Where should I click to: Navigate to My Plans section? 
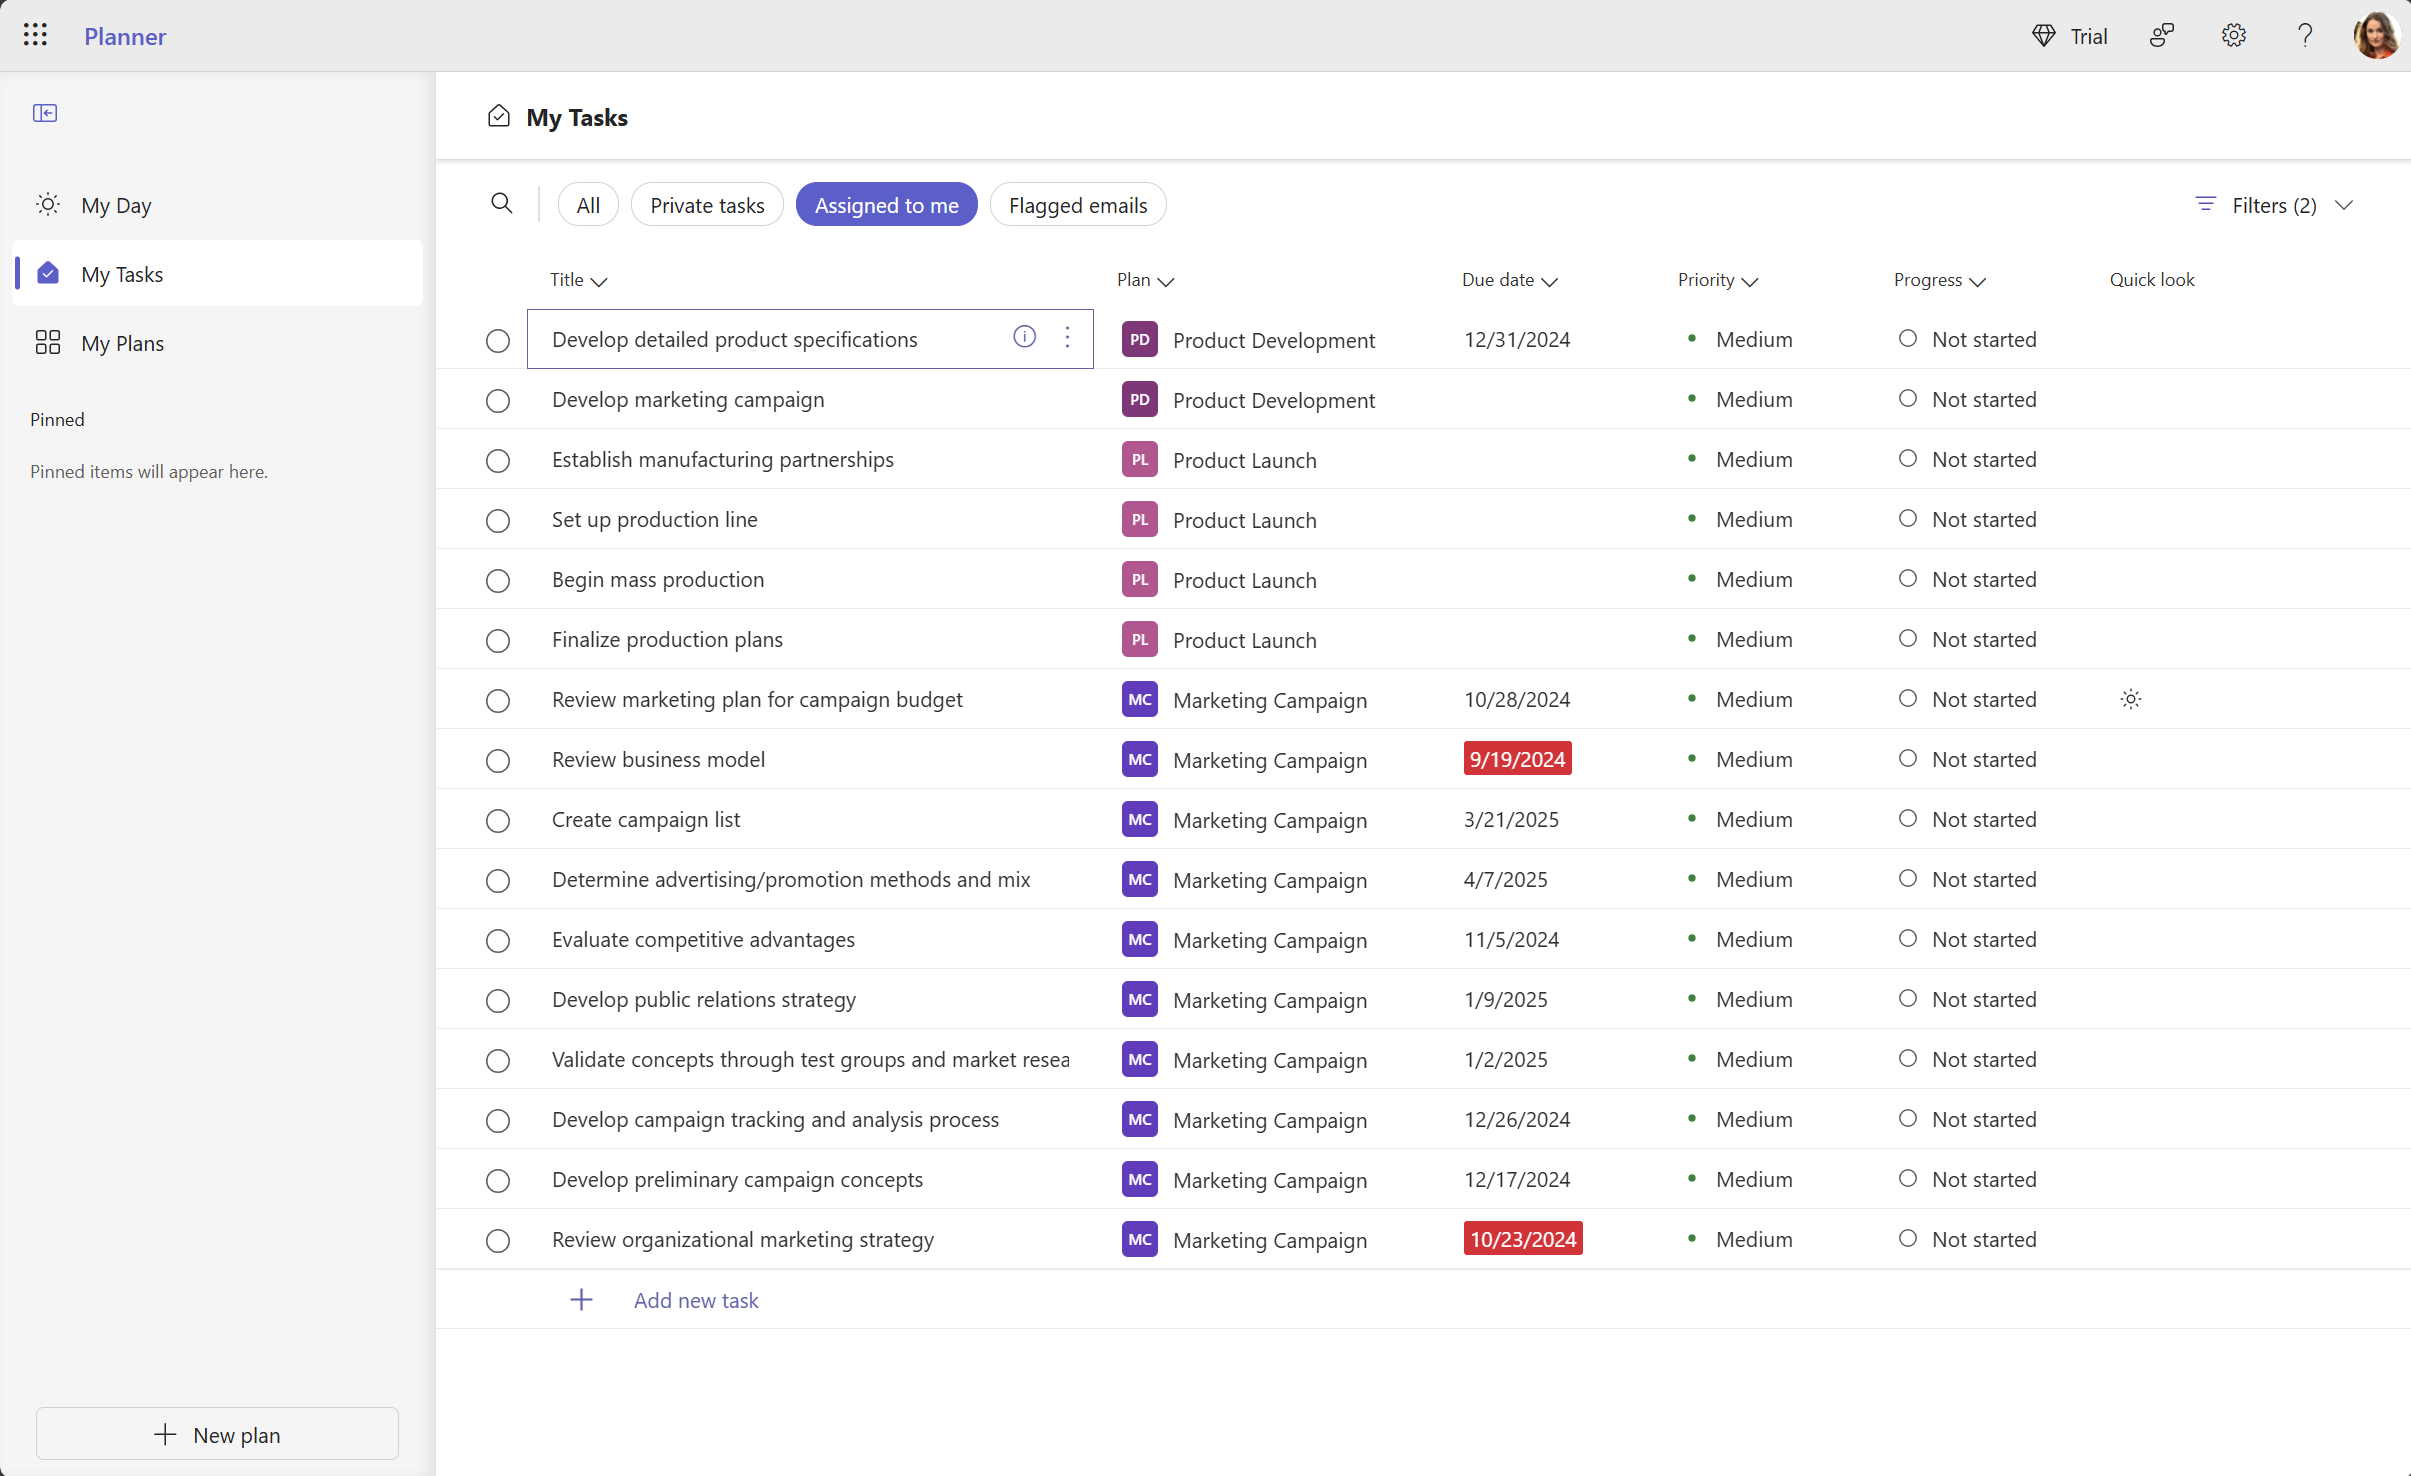click(122, 343)
